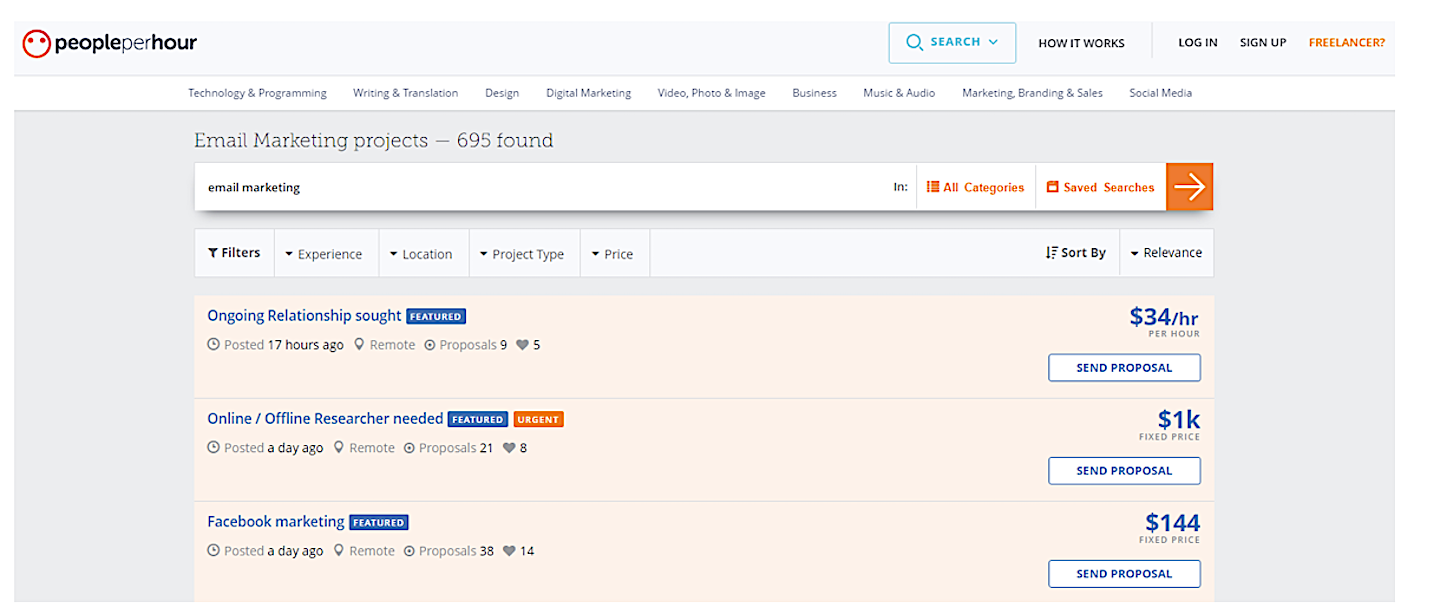Click heart icon on Facebook marketing project
The image size is (1440, 614).
(x=509, y=551)
